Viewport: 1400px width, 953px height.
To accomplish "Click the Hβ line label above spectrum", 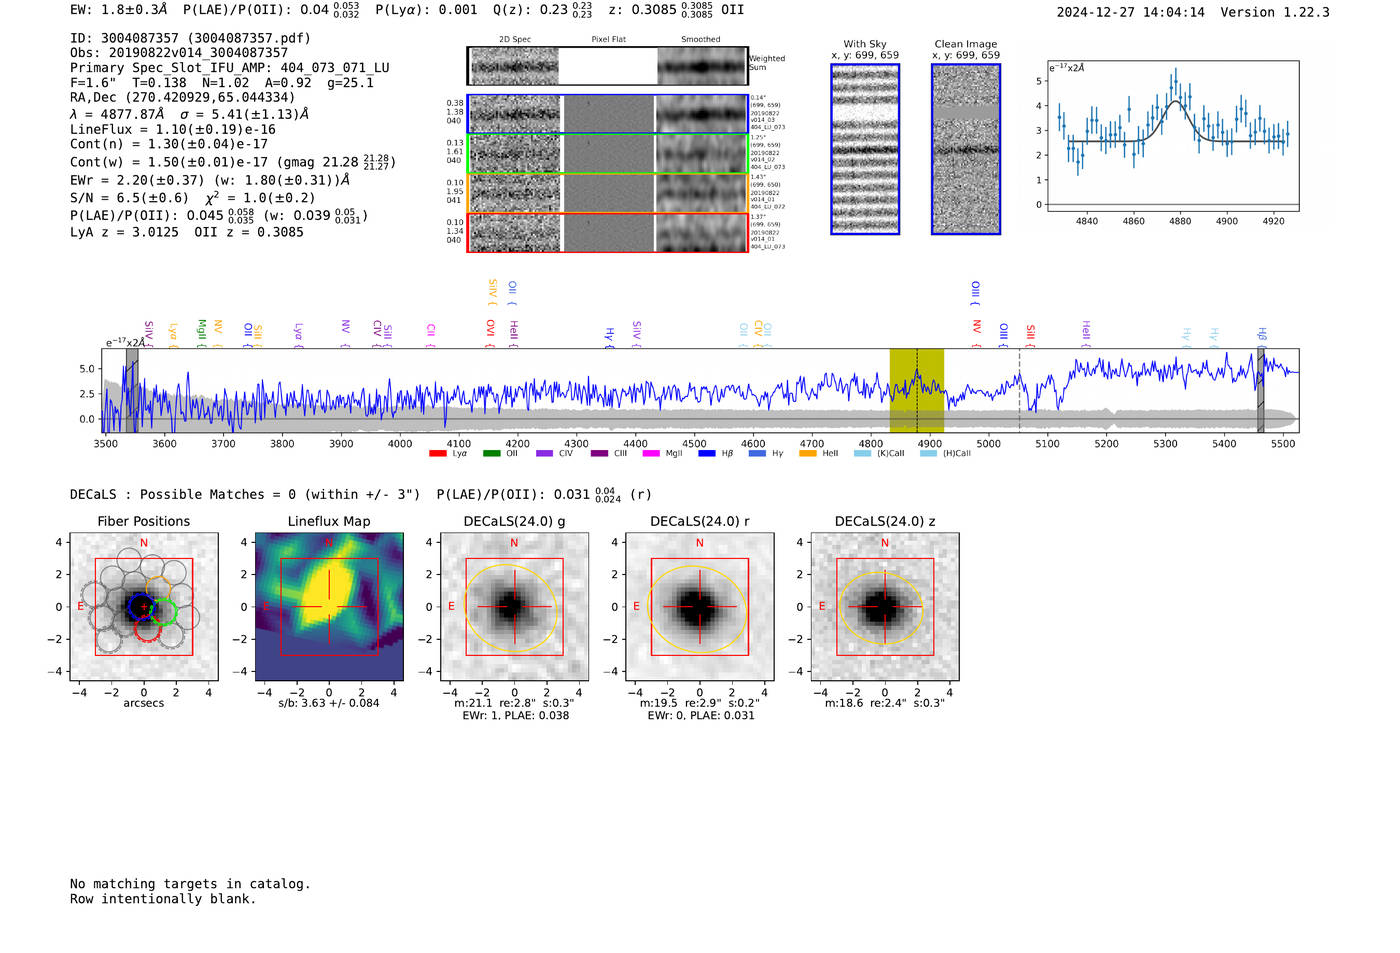I will (x=1262, y=335).
